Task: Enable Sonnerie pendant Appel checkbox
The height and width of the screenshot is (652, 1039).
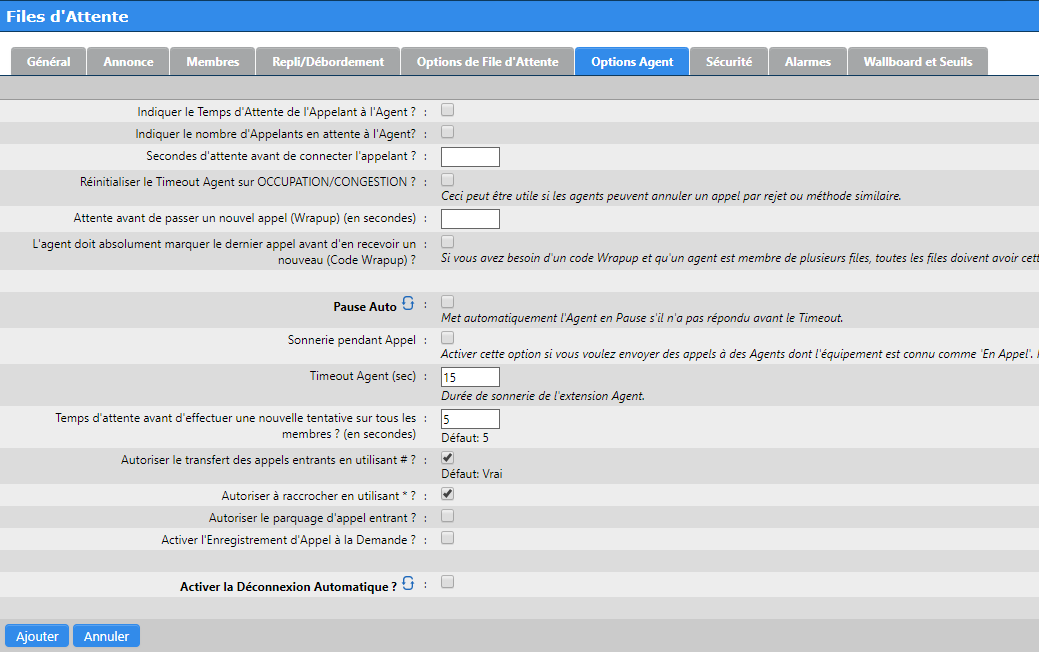Action: tap(448, 338)
